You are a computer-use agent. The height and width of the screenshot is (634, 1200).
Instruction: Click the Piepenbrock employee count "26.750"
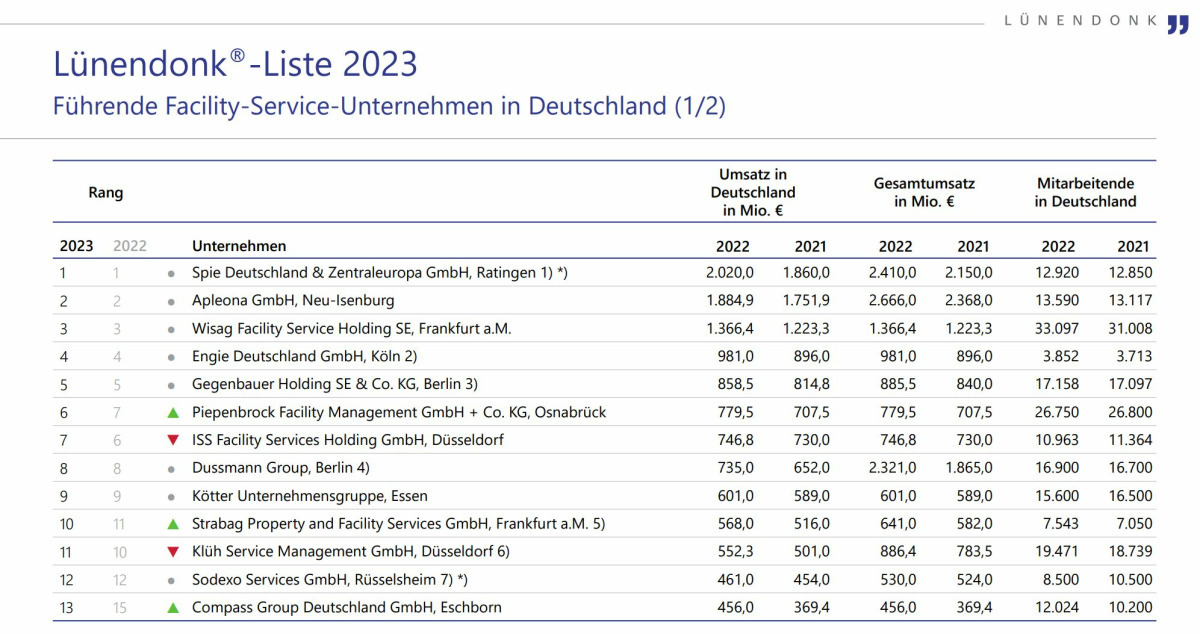click(x=1056, y=412)
